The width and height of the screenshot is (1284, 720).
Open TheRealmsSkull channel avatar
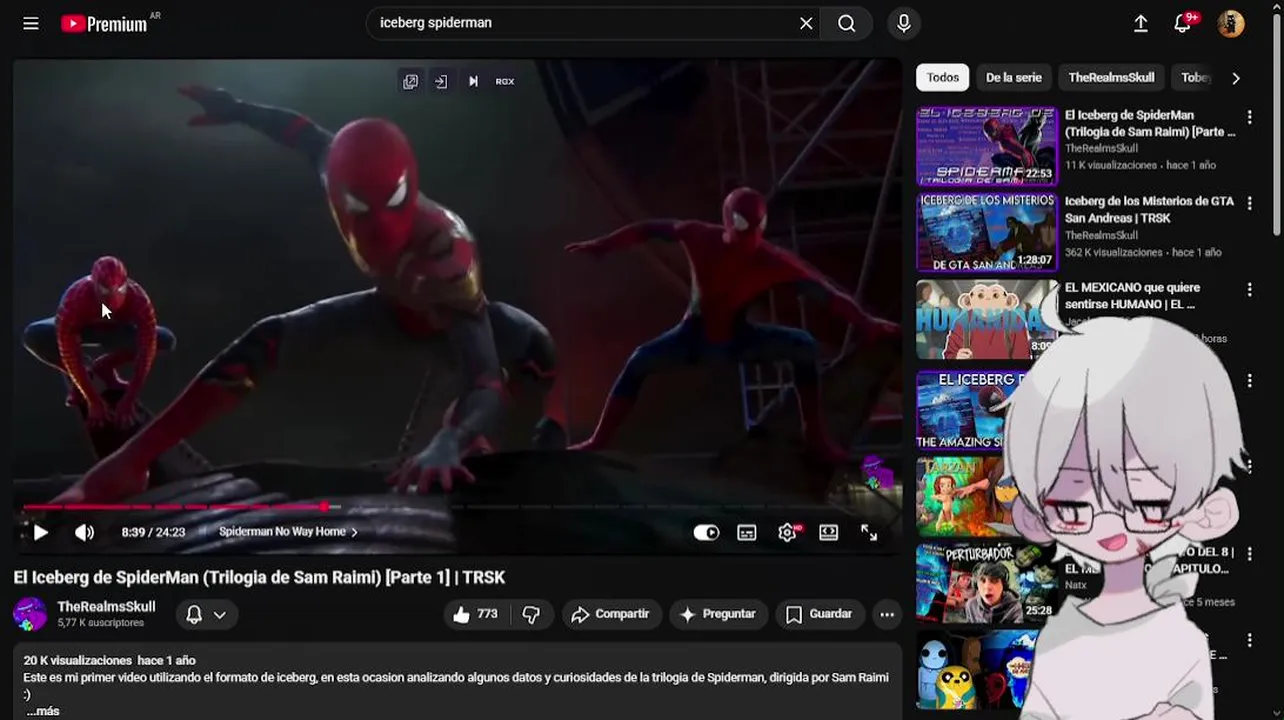coord(30,614)
